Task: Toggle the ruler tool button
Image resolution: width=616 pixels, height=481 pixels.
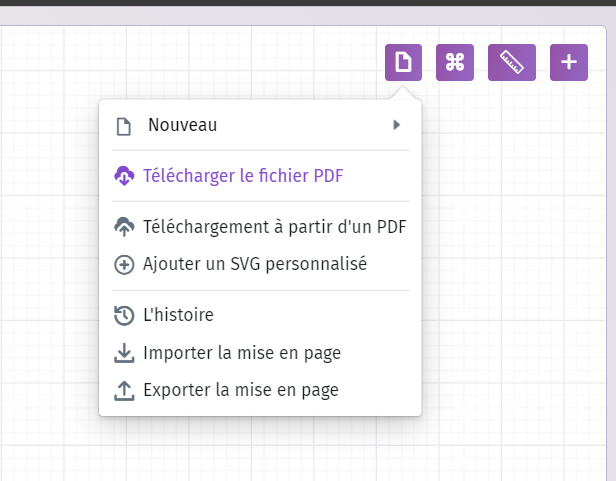Action: tap(512, 62)
